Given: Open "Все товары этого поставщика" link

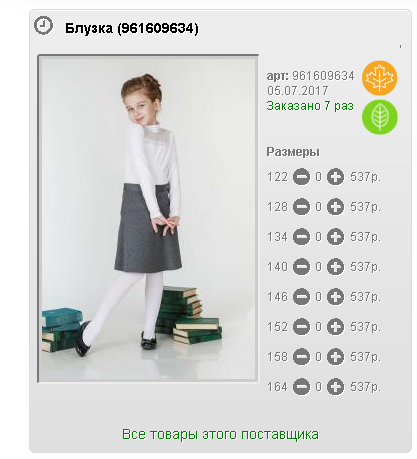Looking at the screenshot, I should click(220, 434).
